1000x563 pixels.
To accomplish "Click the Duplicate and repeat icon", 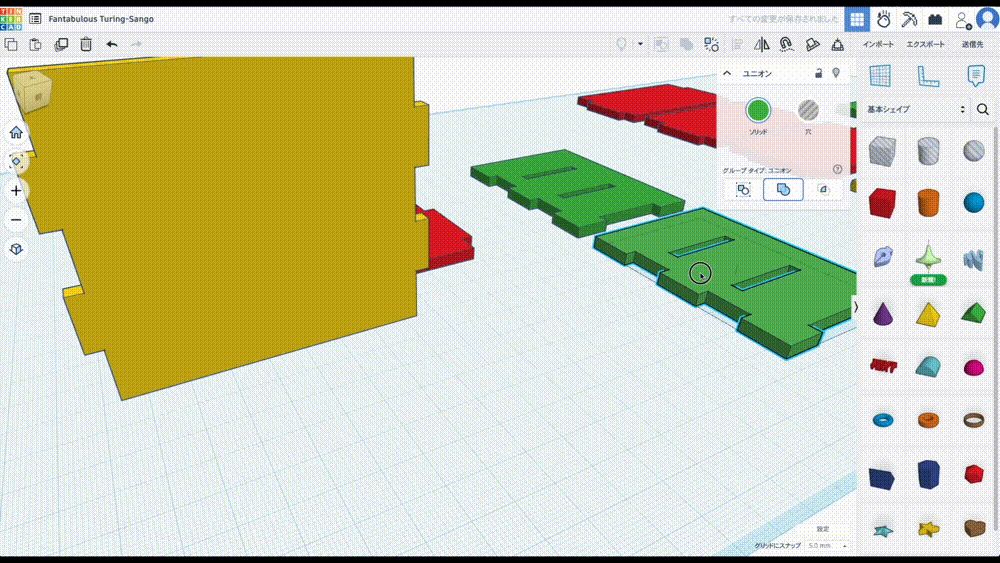I will point(61,44).
